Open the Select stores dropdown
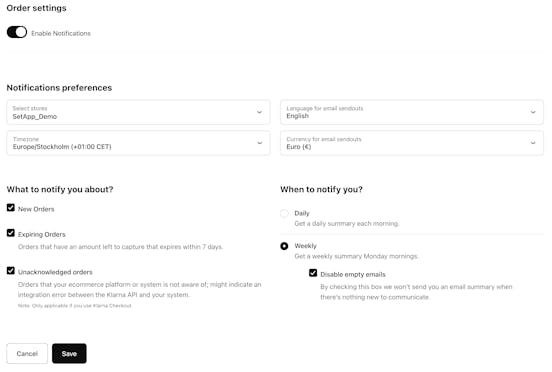The width and height of the screenshot is (552, 372). tap(138, 112)
